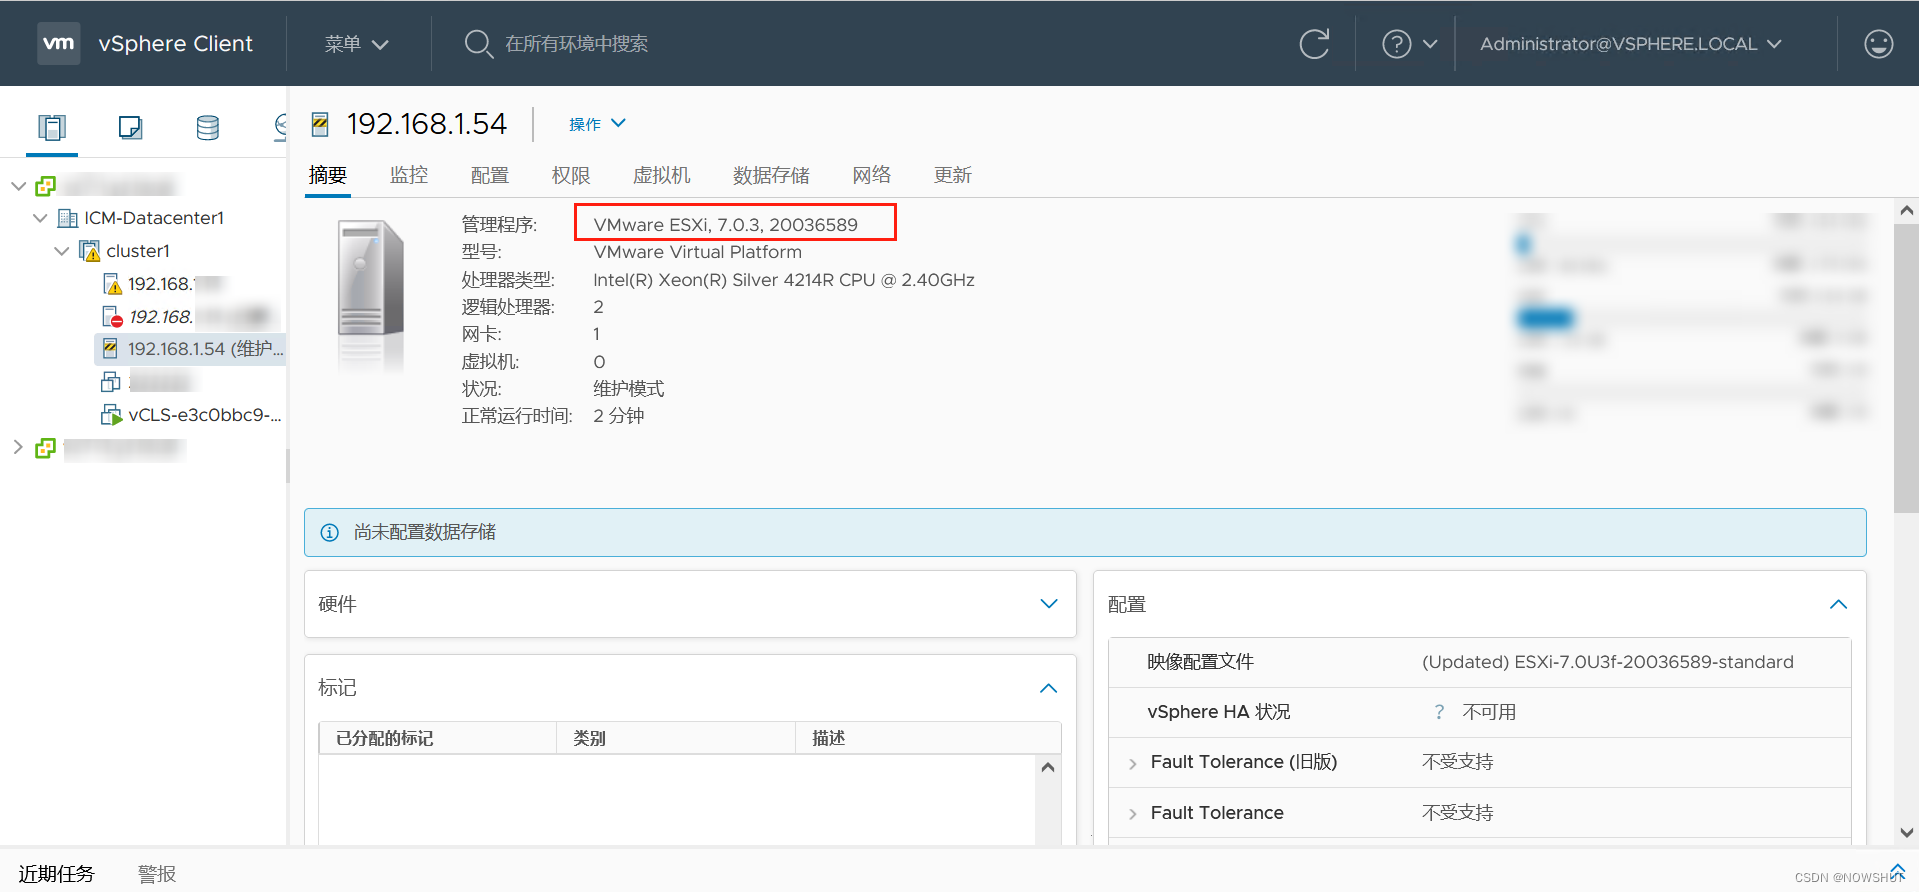Click the top vCenter server icon
Screen dimensions: 1919x892
[x=46, y=186]
